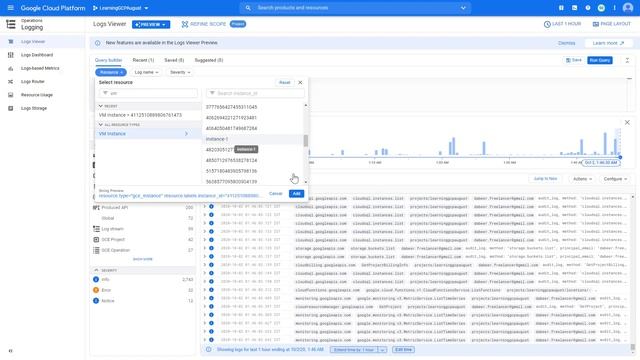This screenshot has height=360, width=640.
Task: Open the Resource filter dropdown
Action: [111, 72]
